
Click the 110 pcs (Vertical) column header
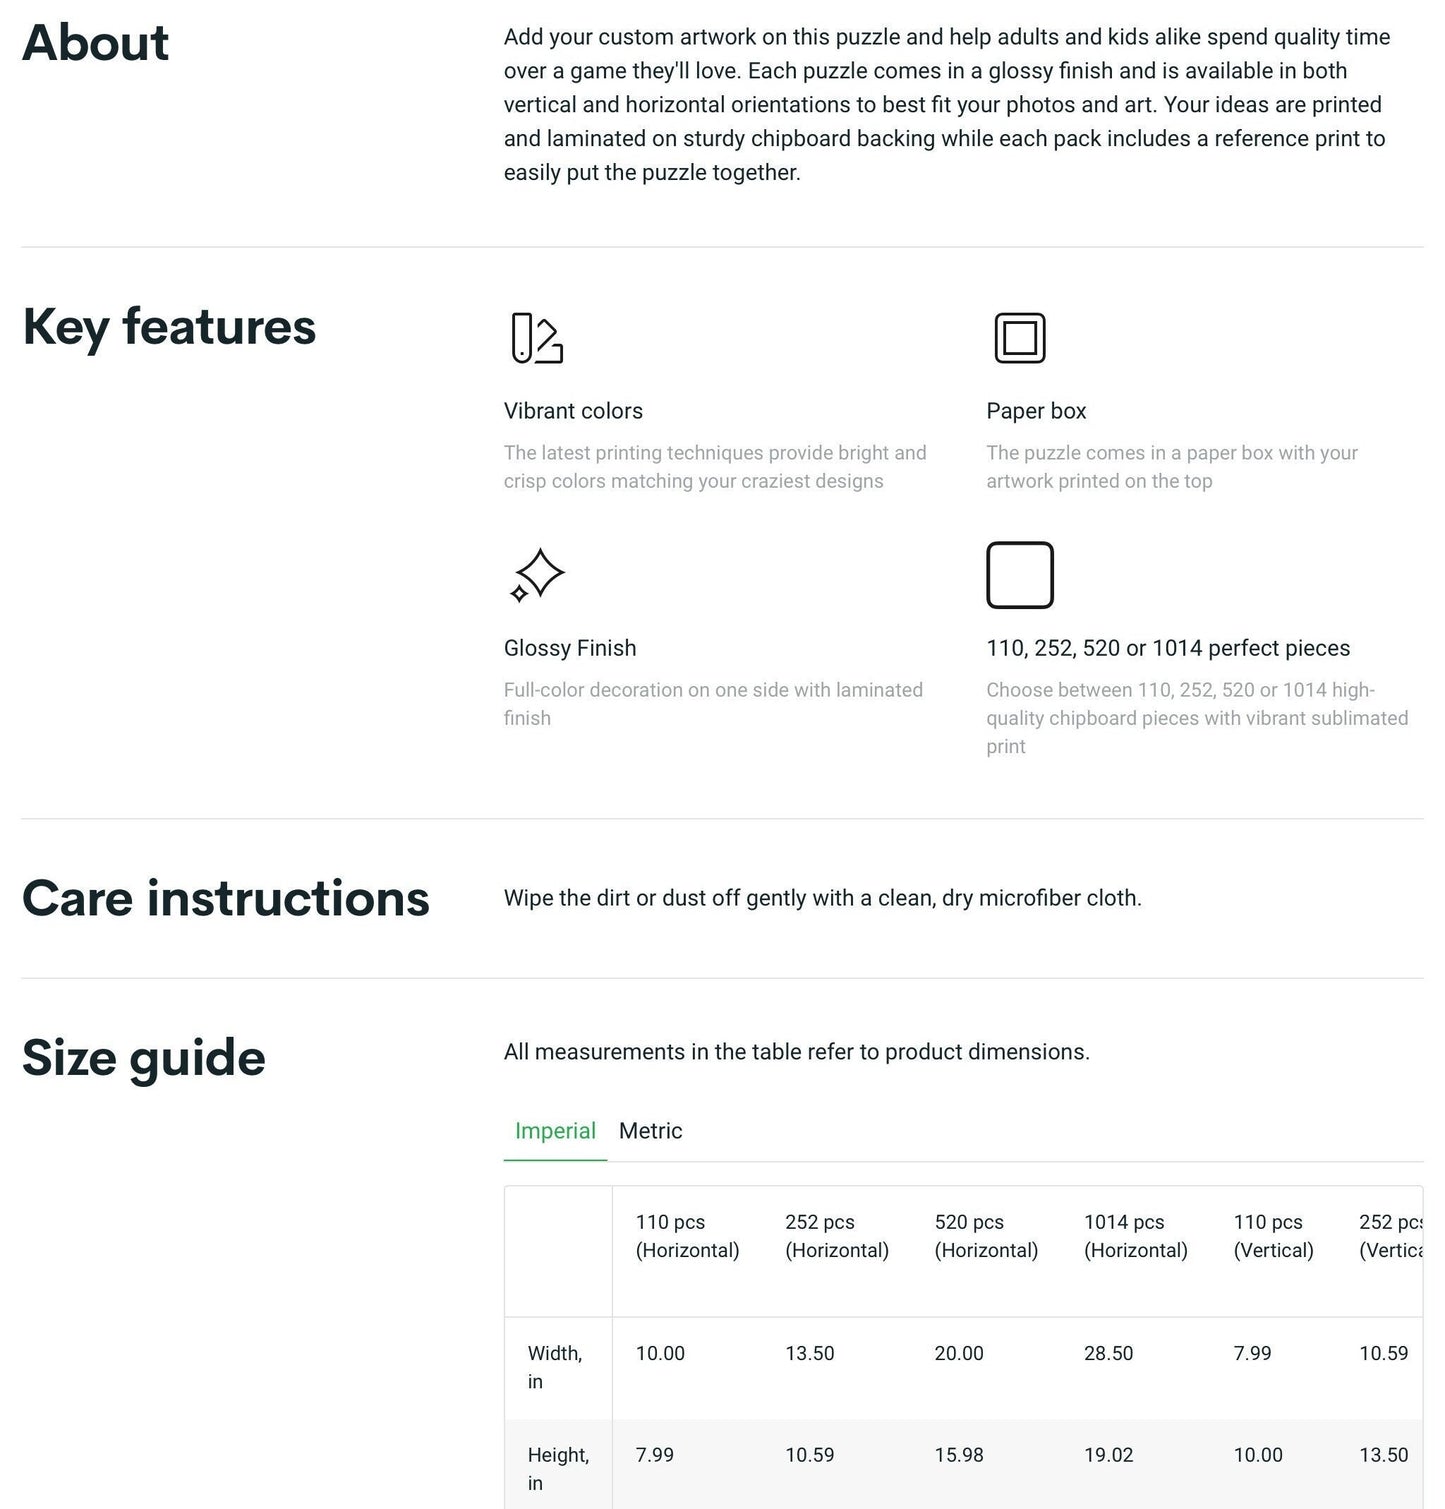(1274, 1236)
